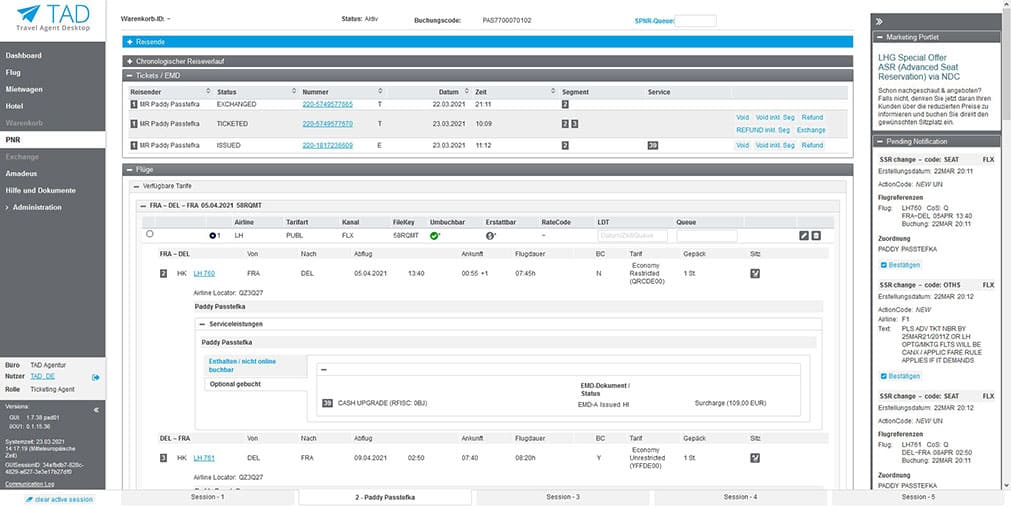This screenshot has width=1011, height=507.
Task: Check the first Bestätigen checkbox for SEAT change
Action: (884, 265)
